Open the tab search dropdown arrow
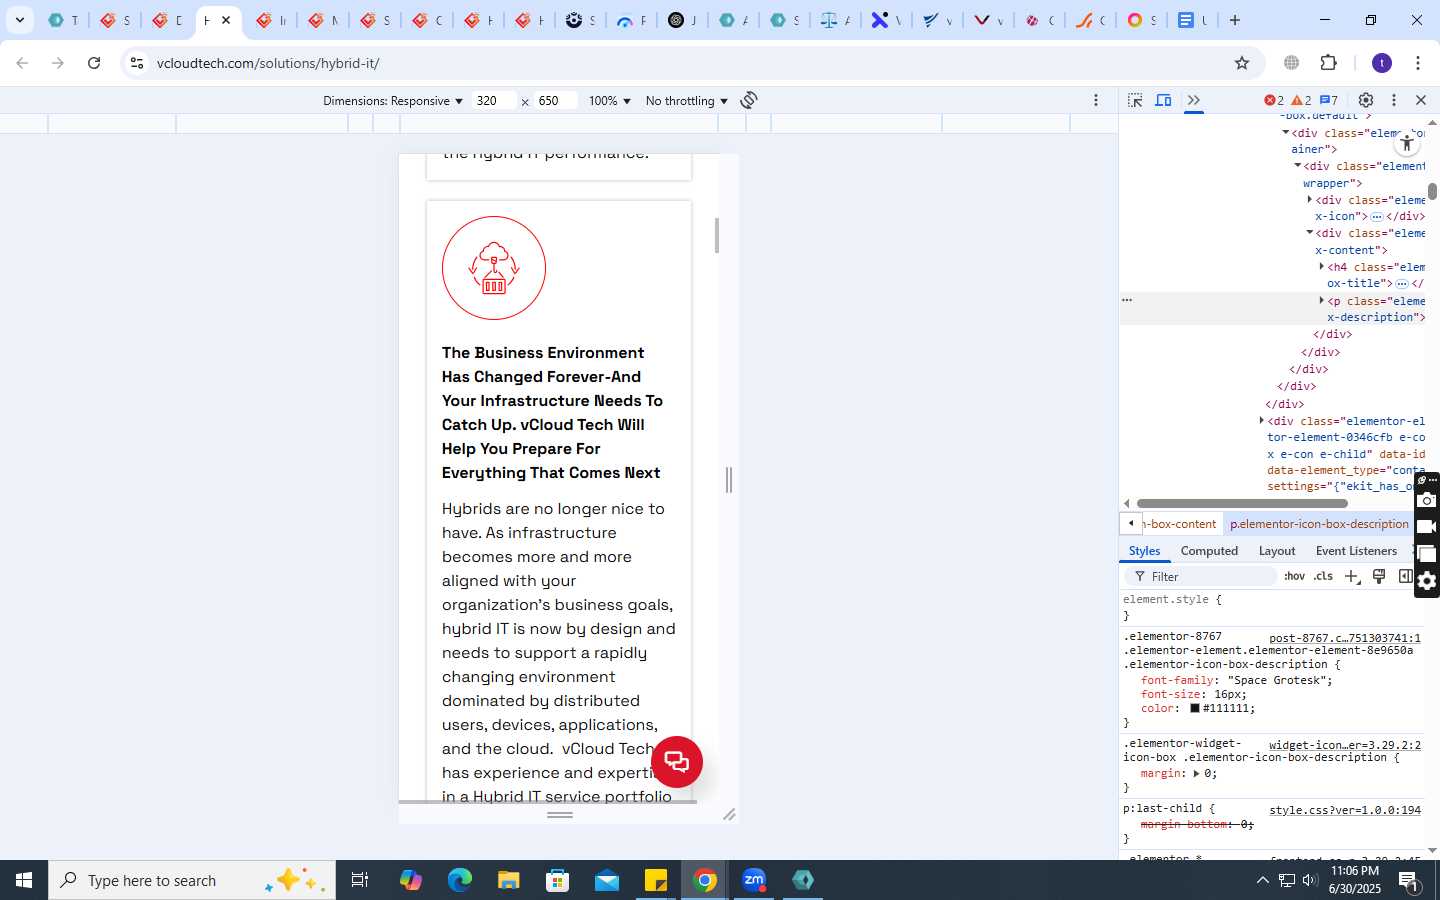Image resolution: width=1440 pixels, height=900 pixels. pos(19,20)
